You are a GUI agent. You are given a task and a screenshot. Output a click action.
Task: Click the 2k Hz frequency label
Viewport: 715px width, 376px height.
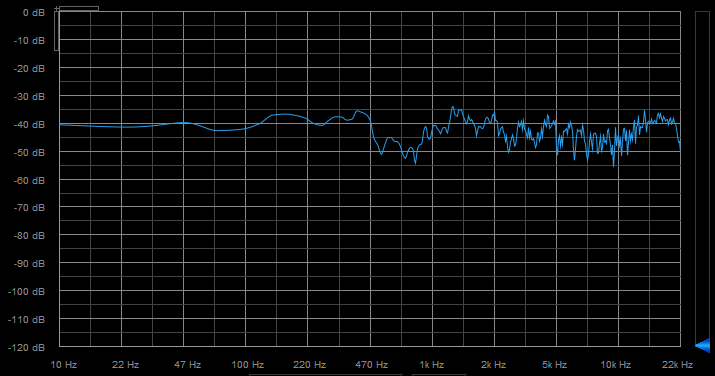tap(493, 365)
